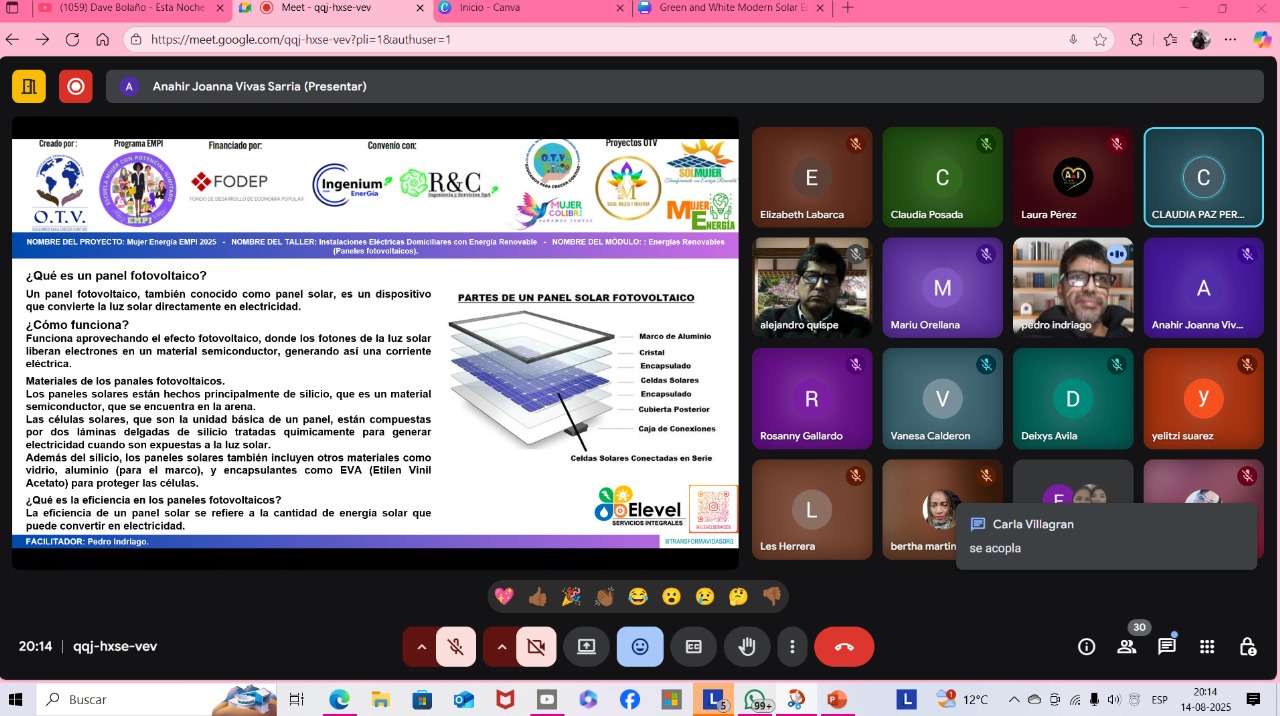The image size is (1280, 716).
Task: Expand video settings arrow beside camera
Action: point(501,647)
